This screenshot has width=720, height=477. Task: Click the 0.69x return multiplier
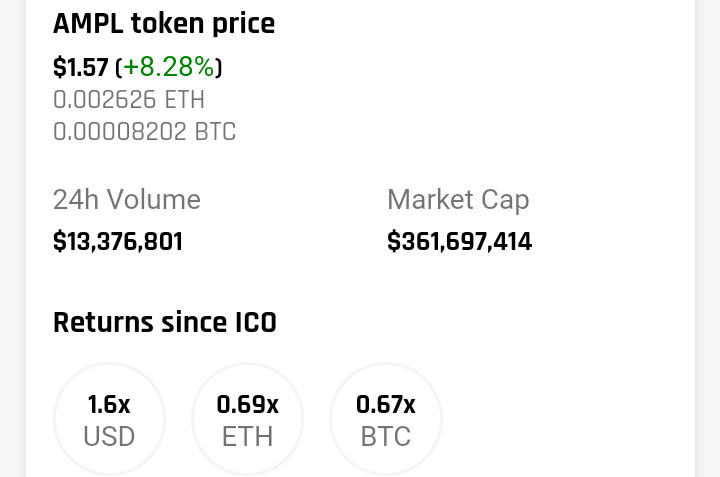(x=247, y=405)
